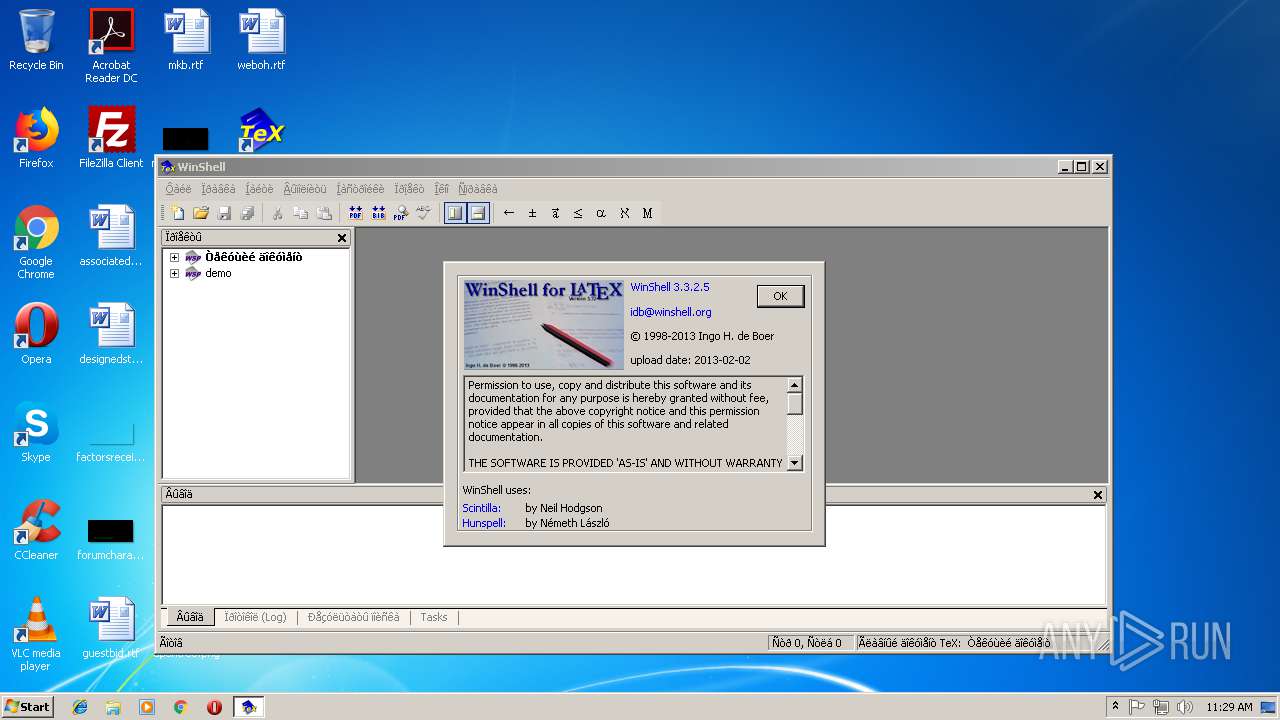Image resolution: width=1280 pixels, height=720 pixels.
Task: Open the 'Âûïîëíèòü' menu, fourth in the menu bar
Action: (304, 189)
